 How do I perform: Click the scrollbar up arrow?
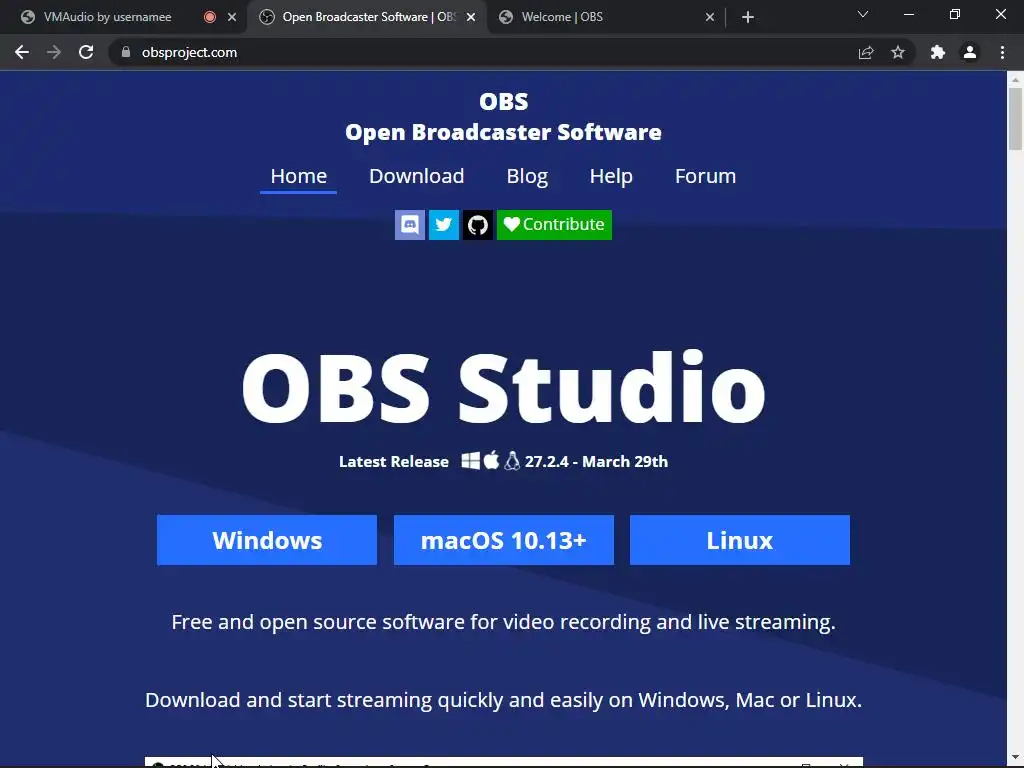click(x=1015, y=79)
